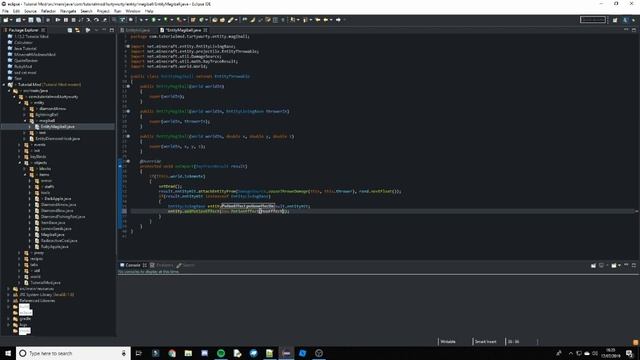Viewport: 640px width, 360px height.
Task: Click the Open Perspective icon at top right
Action: pos(615,20)
